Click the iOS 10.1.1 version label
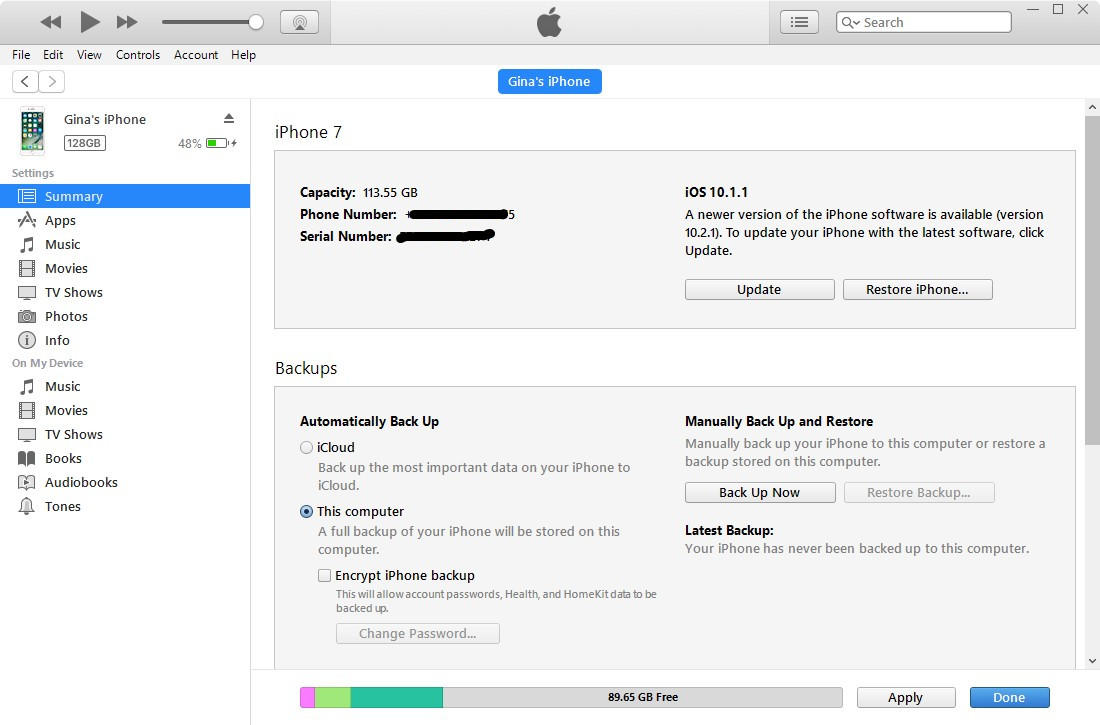The width and height of the screenshot is (1100, 725). pos(716,192)
